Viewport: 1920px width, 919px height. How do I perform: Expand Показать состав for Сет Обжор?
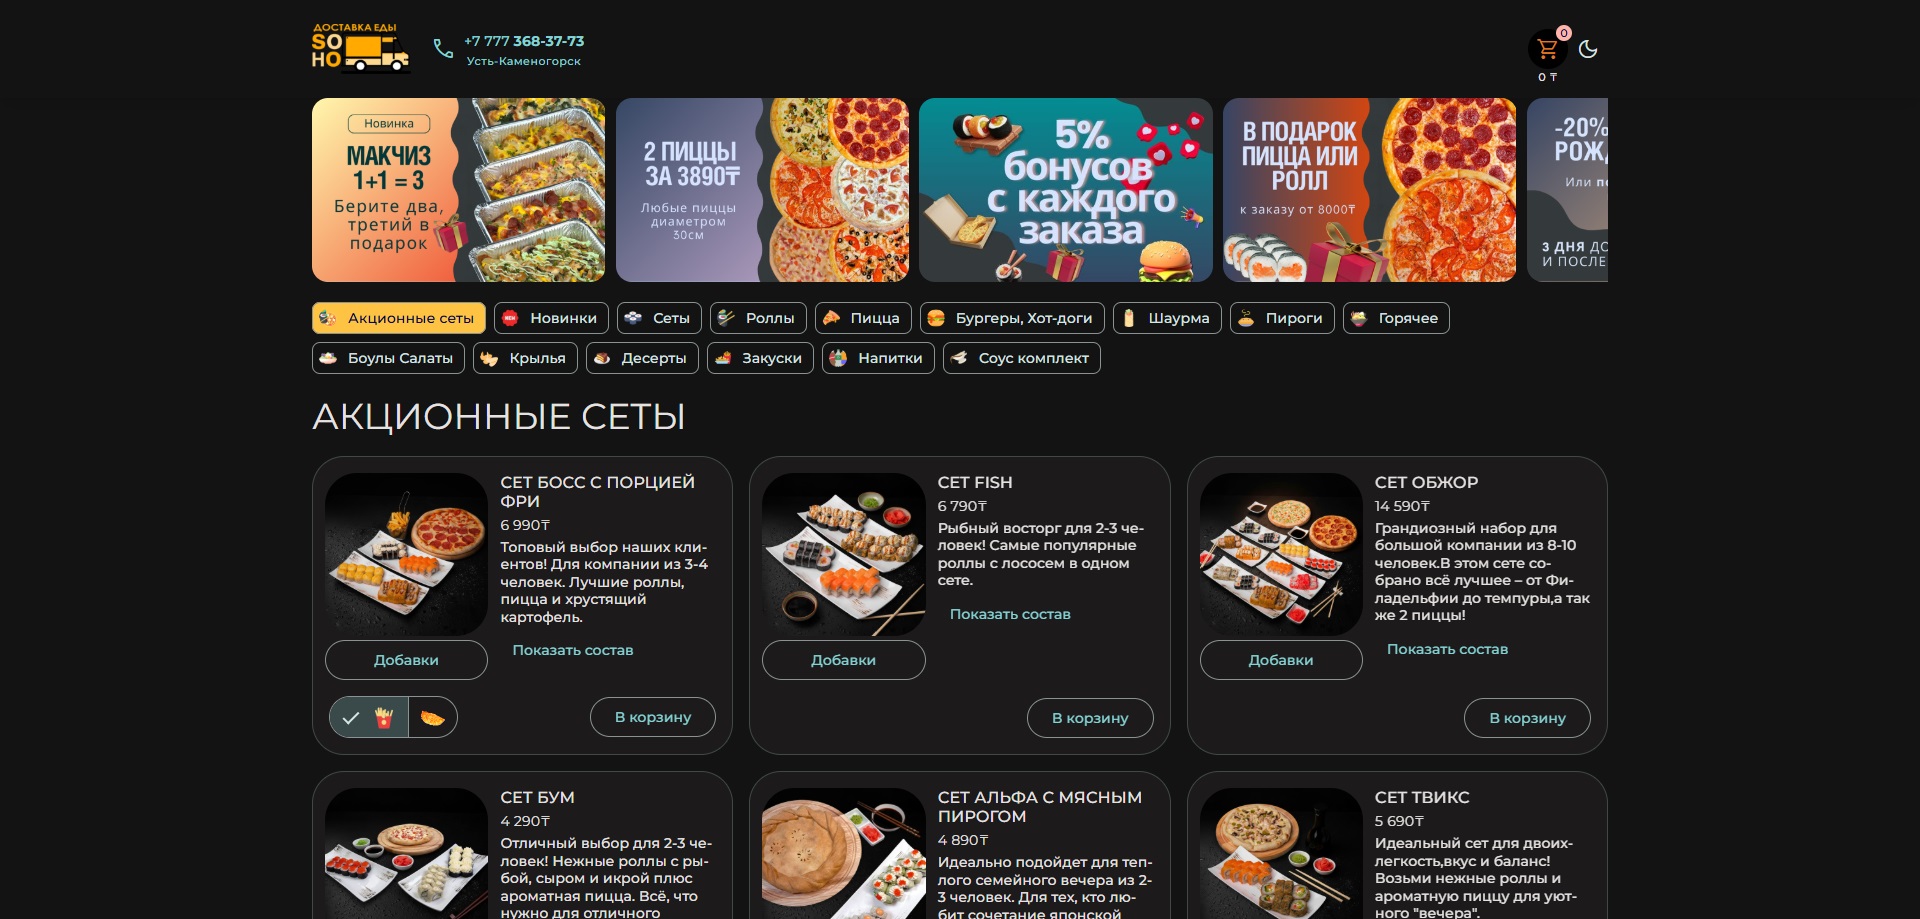[1447, 649]
